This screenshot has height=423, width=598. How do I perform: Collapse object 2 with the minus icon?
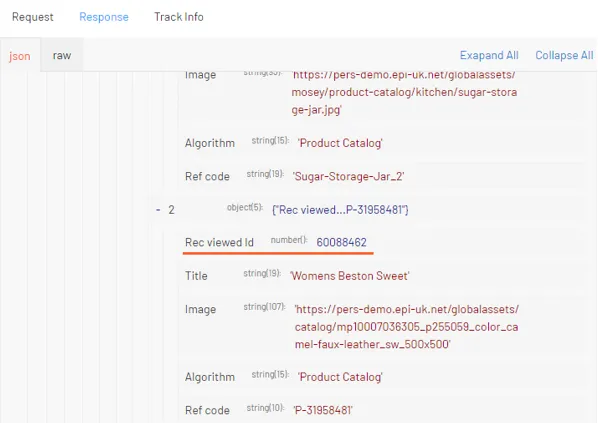coord(158,210)
